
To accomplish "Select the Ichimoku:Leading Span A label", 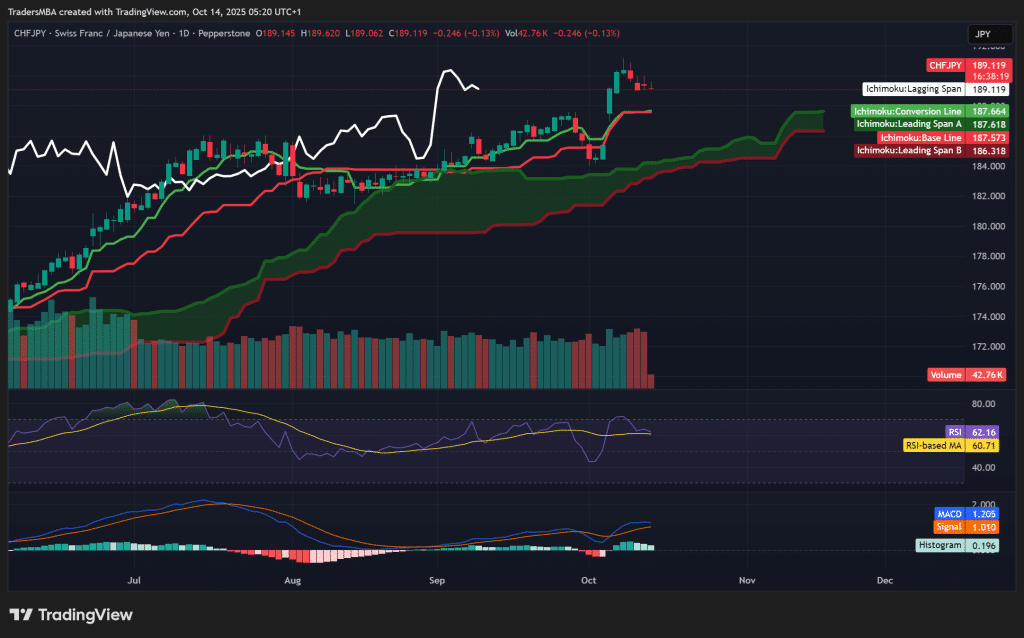I will click(x=907, y=124).
